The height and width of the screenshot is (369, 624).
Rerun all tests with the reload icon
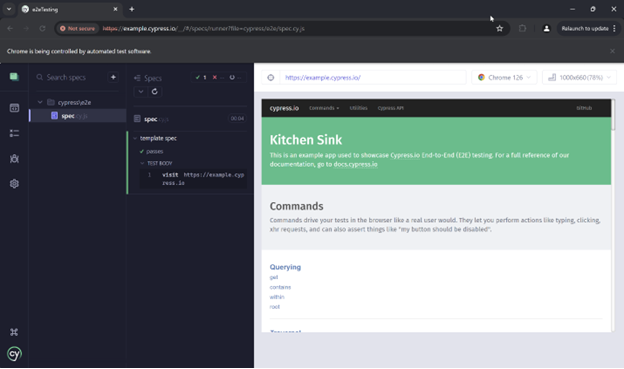[154, 92]
